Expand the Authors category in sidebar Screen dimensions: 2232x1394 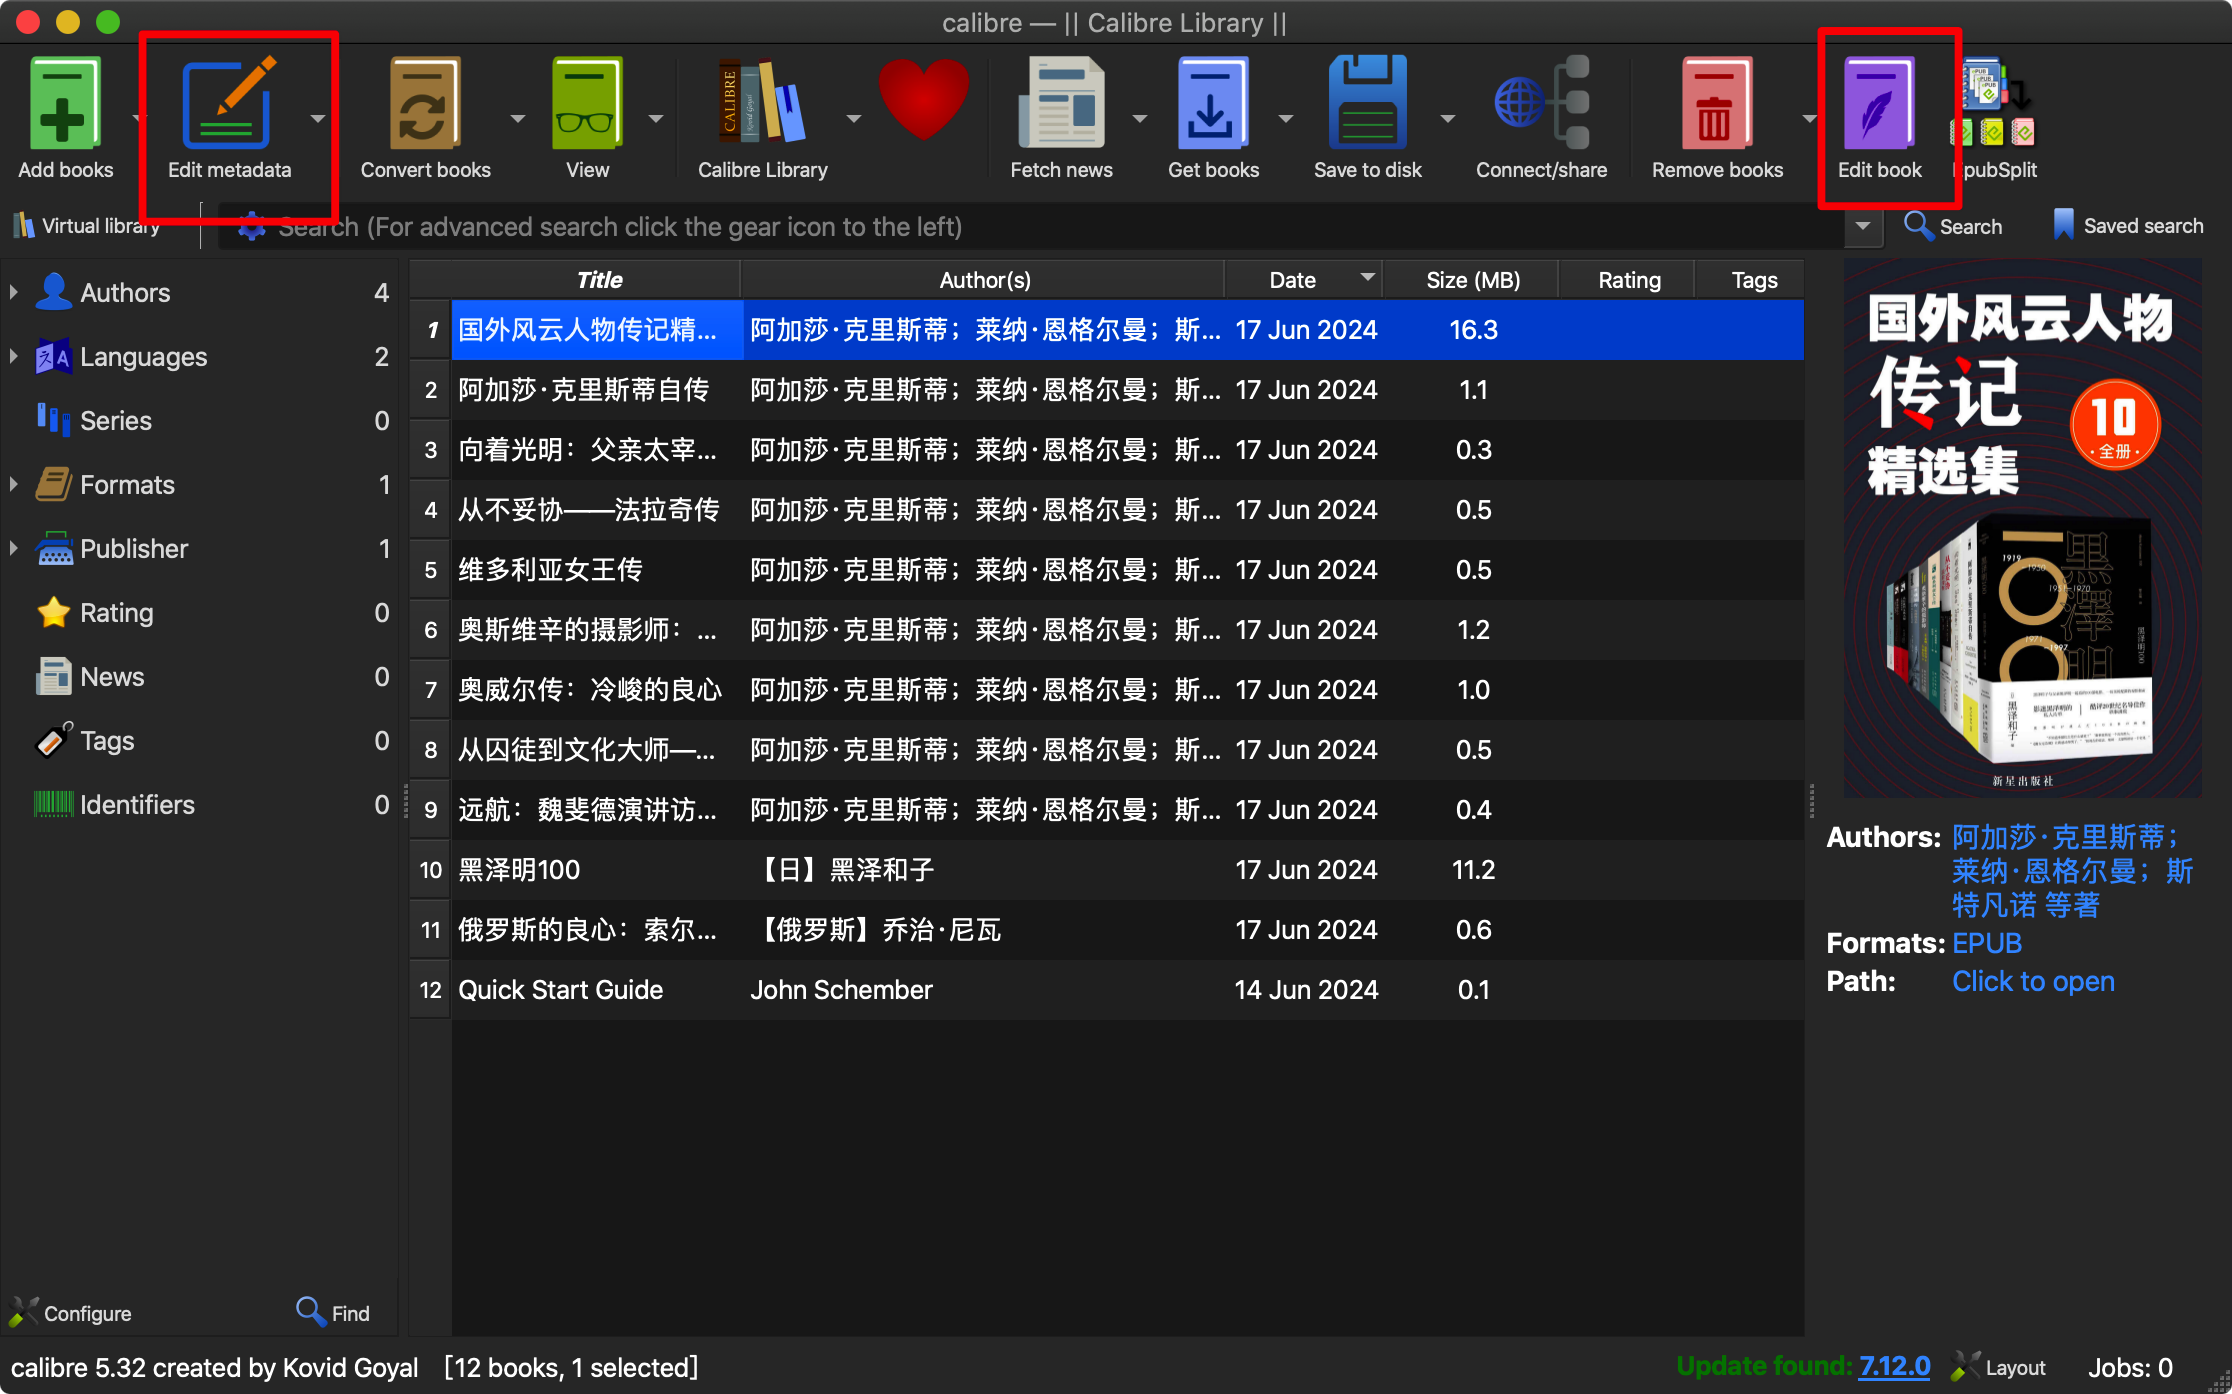(14, 293)
